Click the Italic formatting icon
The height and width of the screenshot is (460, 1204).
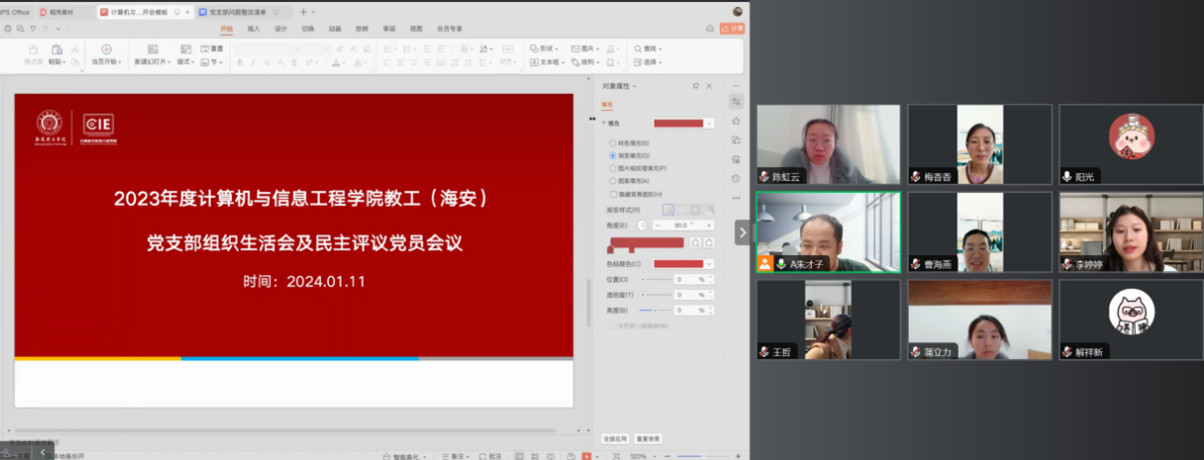click(x=253, y=62)
